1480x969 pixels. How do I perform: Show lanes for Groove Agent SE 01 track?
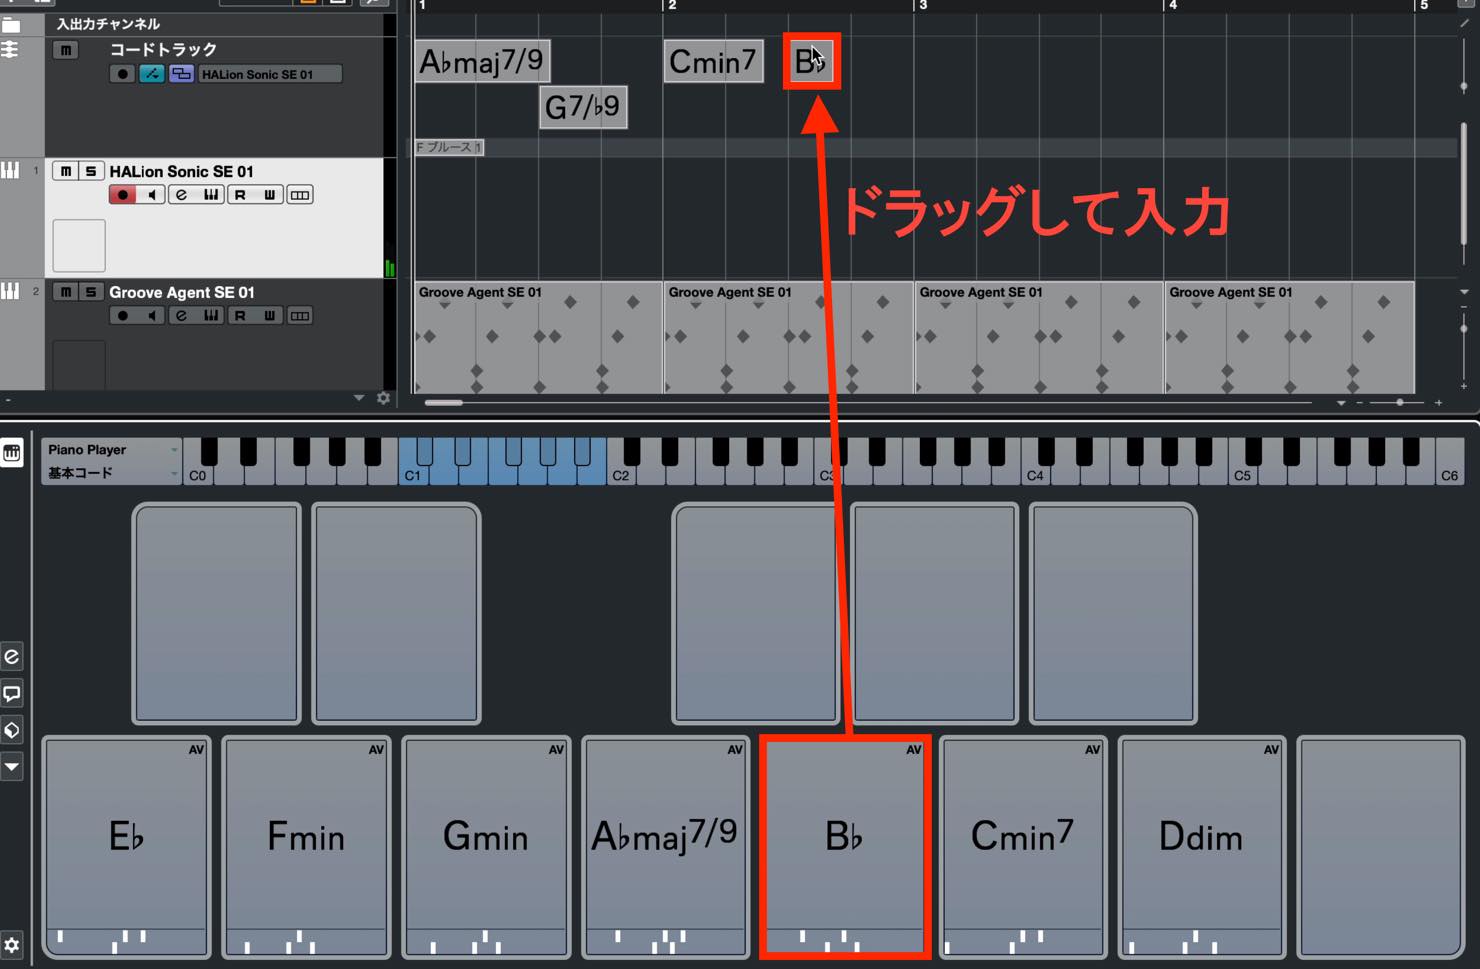[x=300, y=316]
